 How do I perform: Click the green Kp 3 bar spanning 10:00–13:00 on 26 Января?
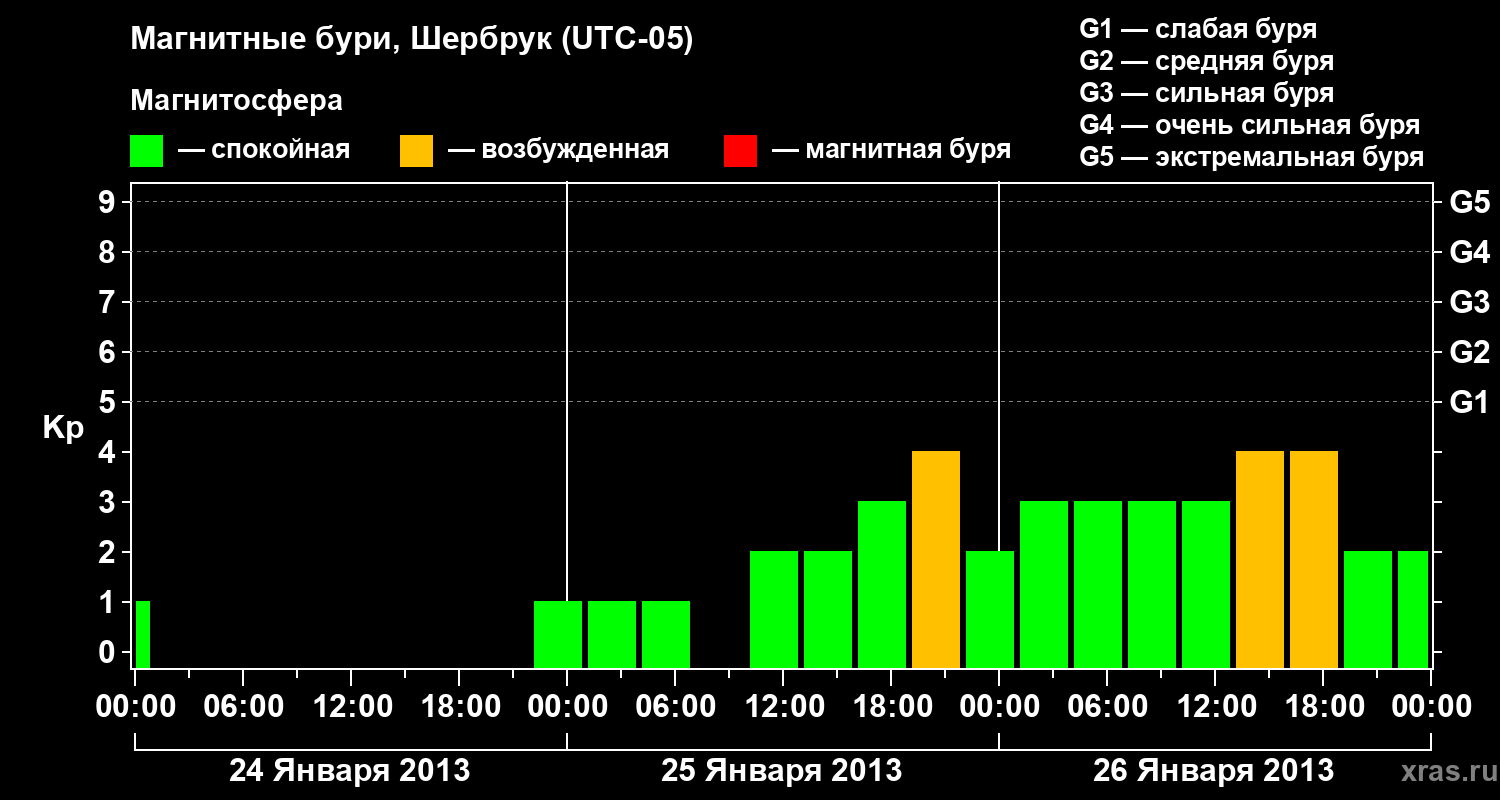pyautogui.click(x=1206, y=584)
